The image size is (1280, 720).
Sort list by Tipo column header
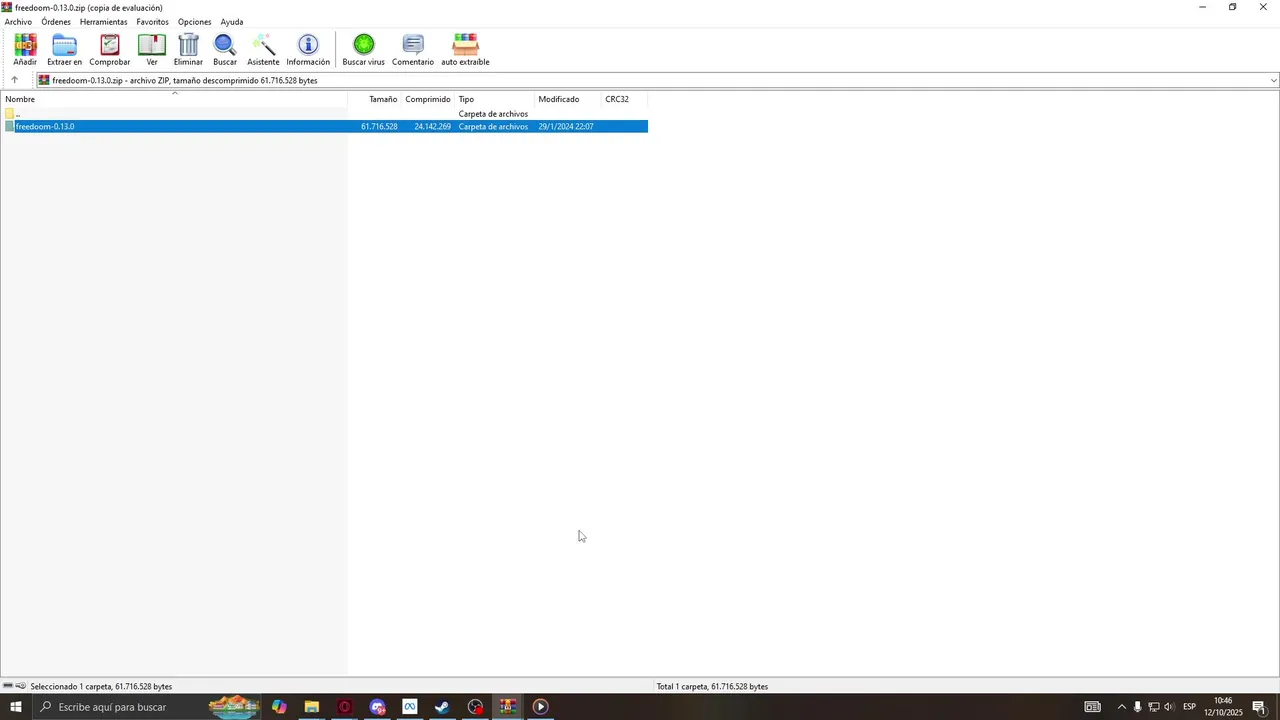point(495,99)
